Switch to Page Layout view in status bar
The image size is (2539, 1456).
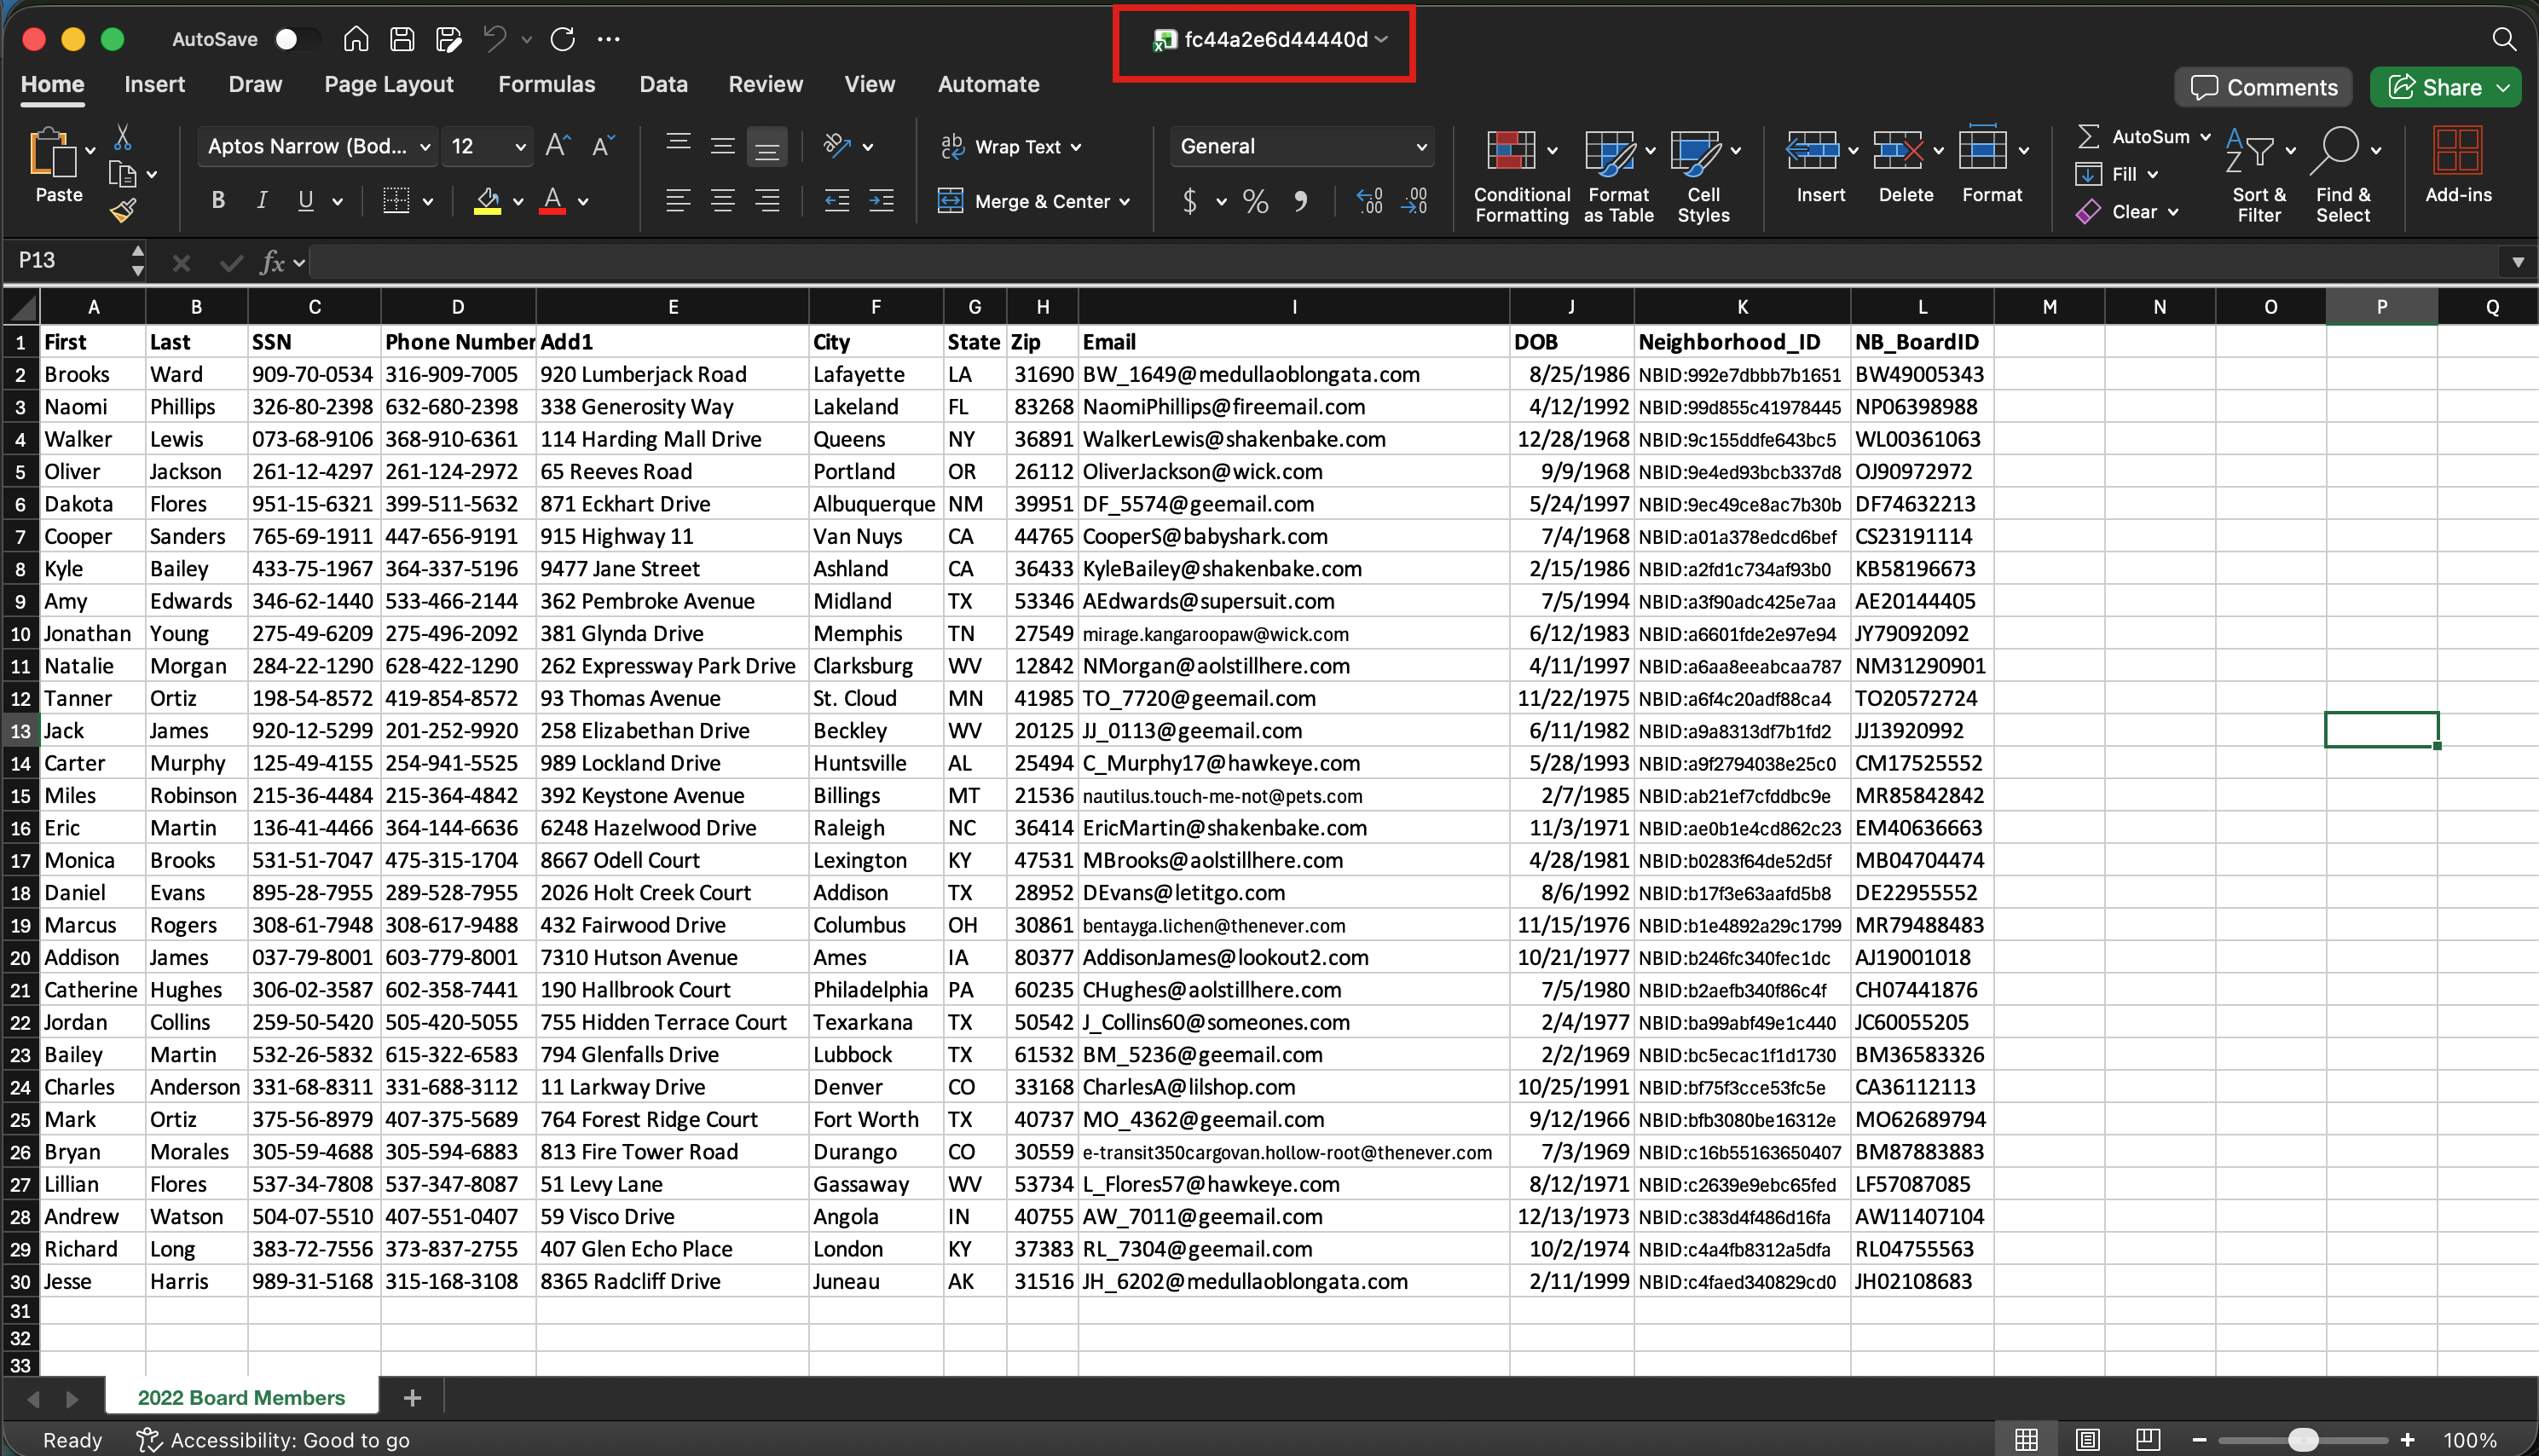(x=2087, y=1439)
